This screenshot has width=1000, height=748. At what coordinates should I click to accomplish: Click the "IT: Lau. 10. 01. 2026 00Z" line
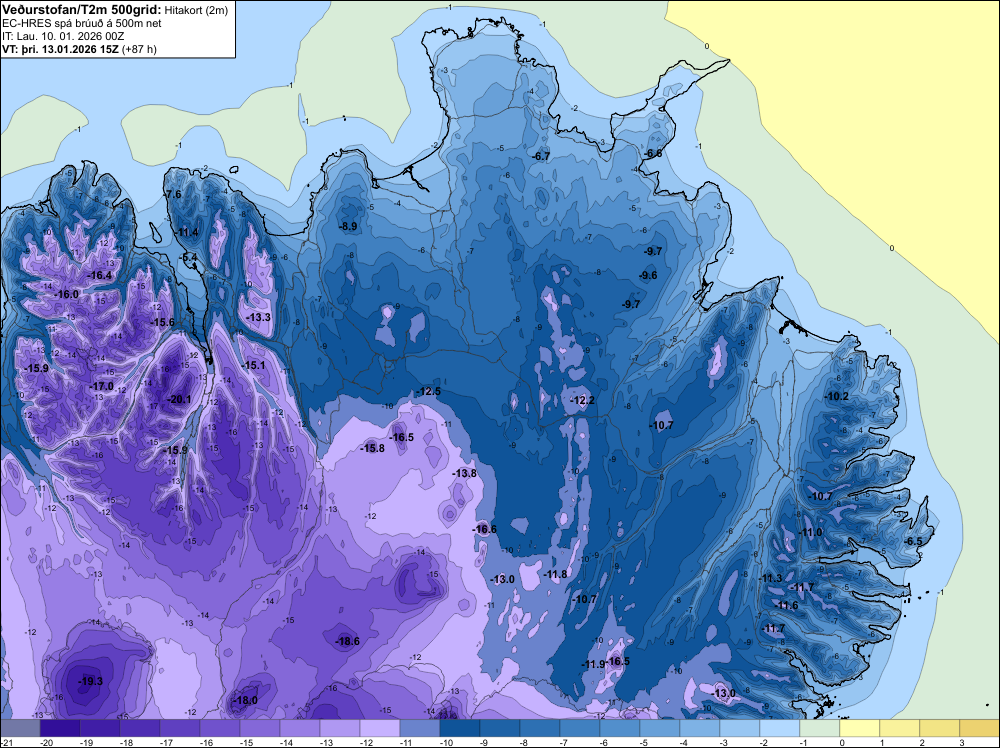[63, 36]
